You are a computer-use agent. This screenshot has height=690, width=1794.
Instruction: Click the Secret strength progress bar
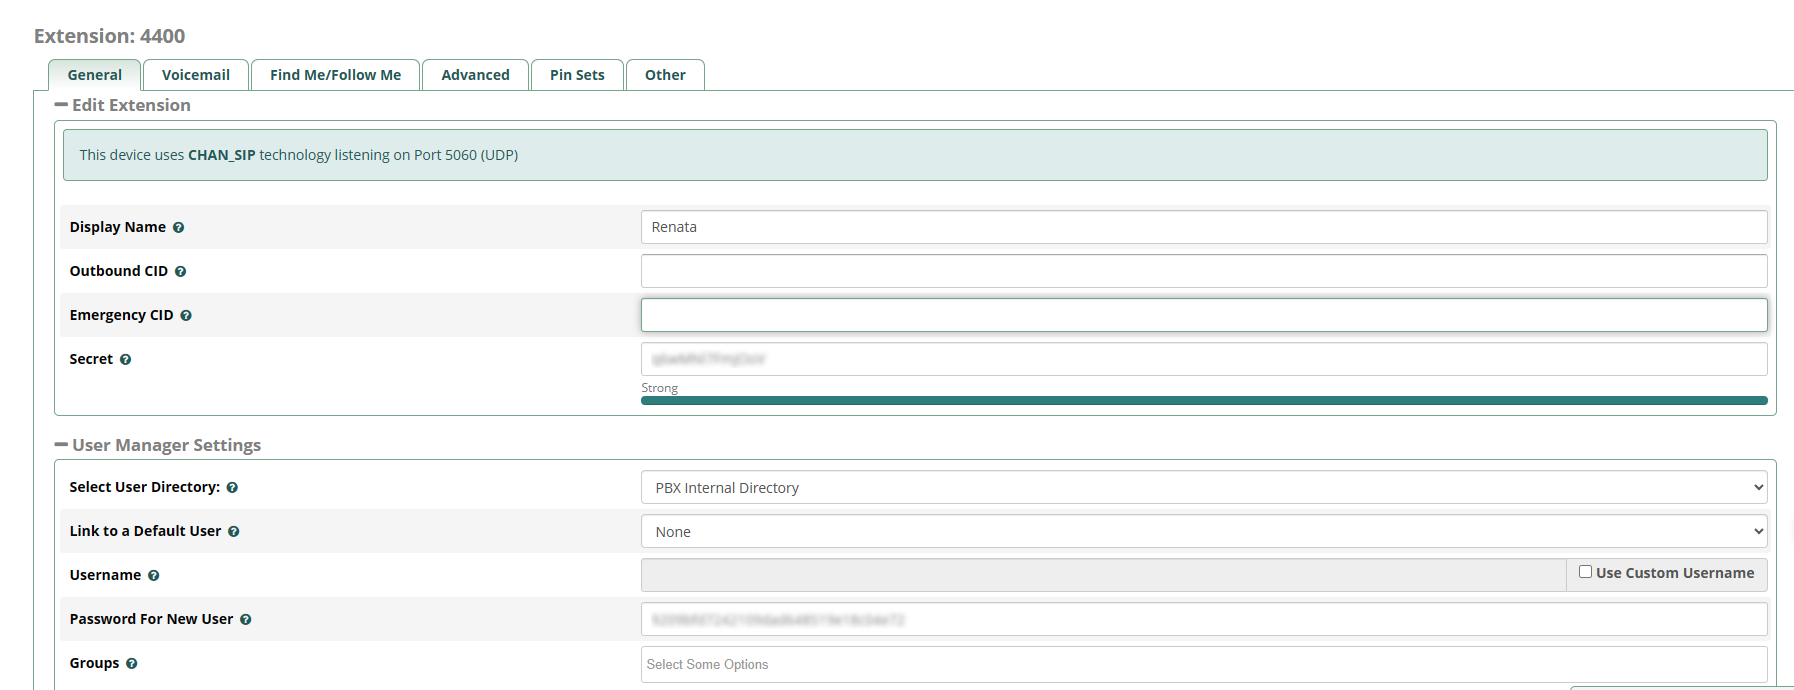pos(1203,401)
